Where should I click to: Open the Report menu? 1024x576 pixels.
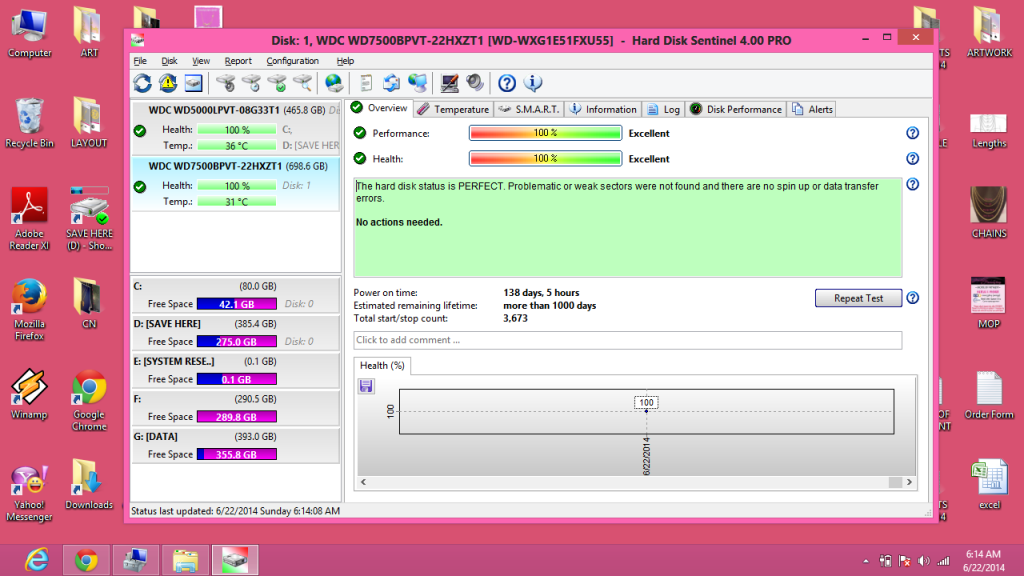238,61
